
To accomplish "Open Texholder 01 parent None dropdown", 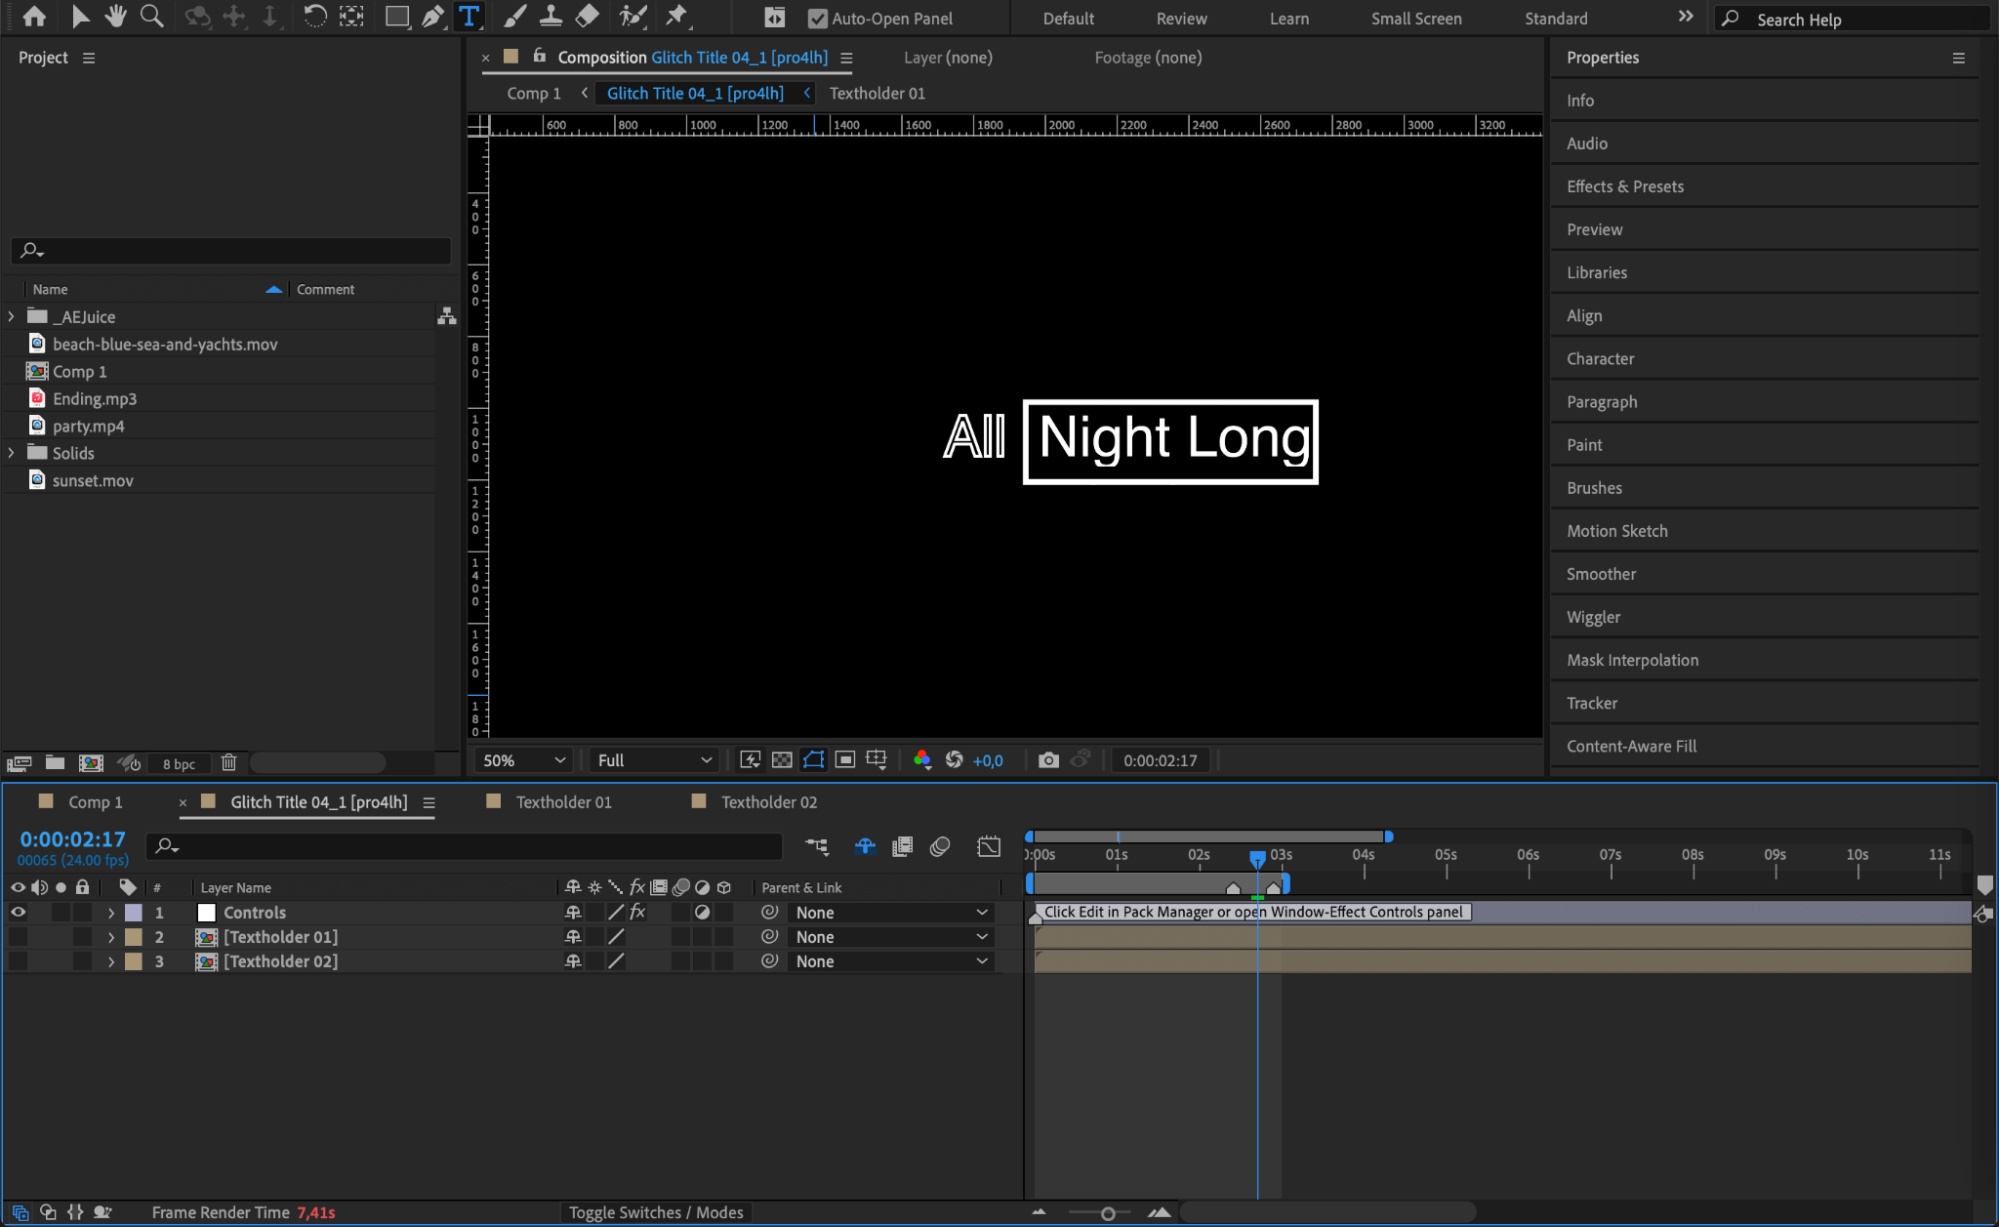I will (x=890, y=937).
